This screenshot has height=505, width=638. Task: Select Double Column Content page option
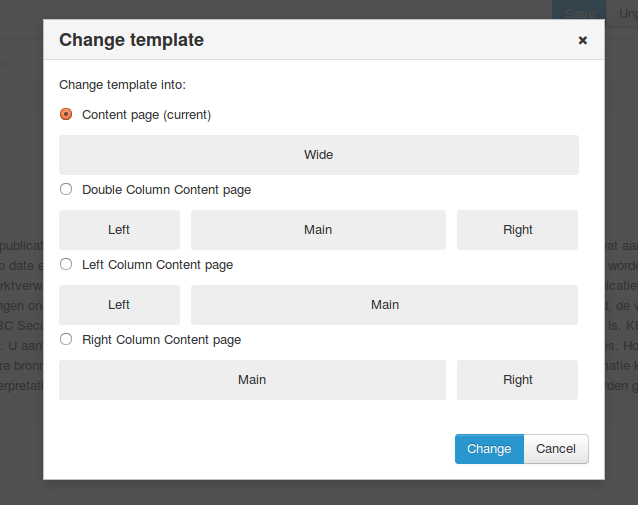click(66, 189)
